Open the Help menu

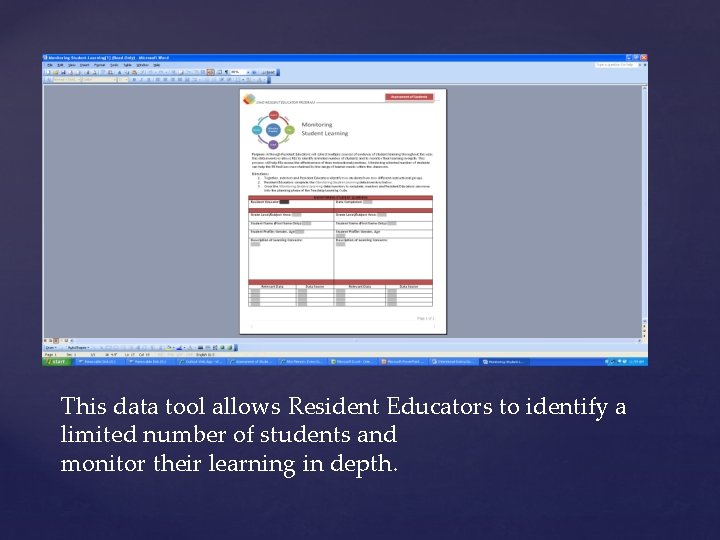(x=157, y=65)
